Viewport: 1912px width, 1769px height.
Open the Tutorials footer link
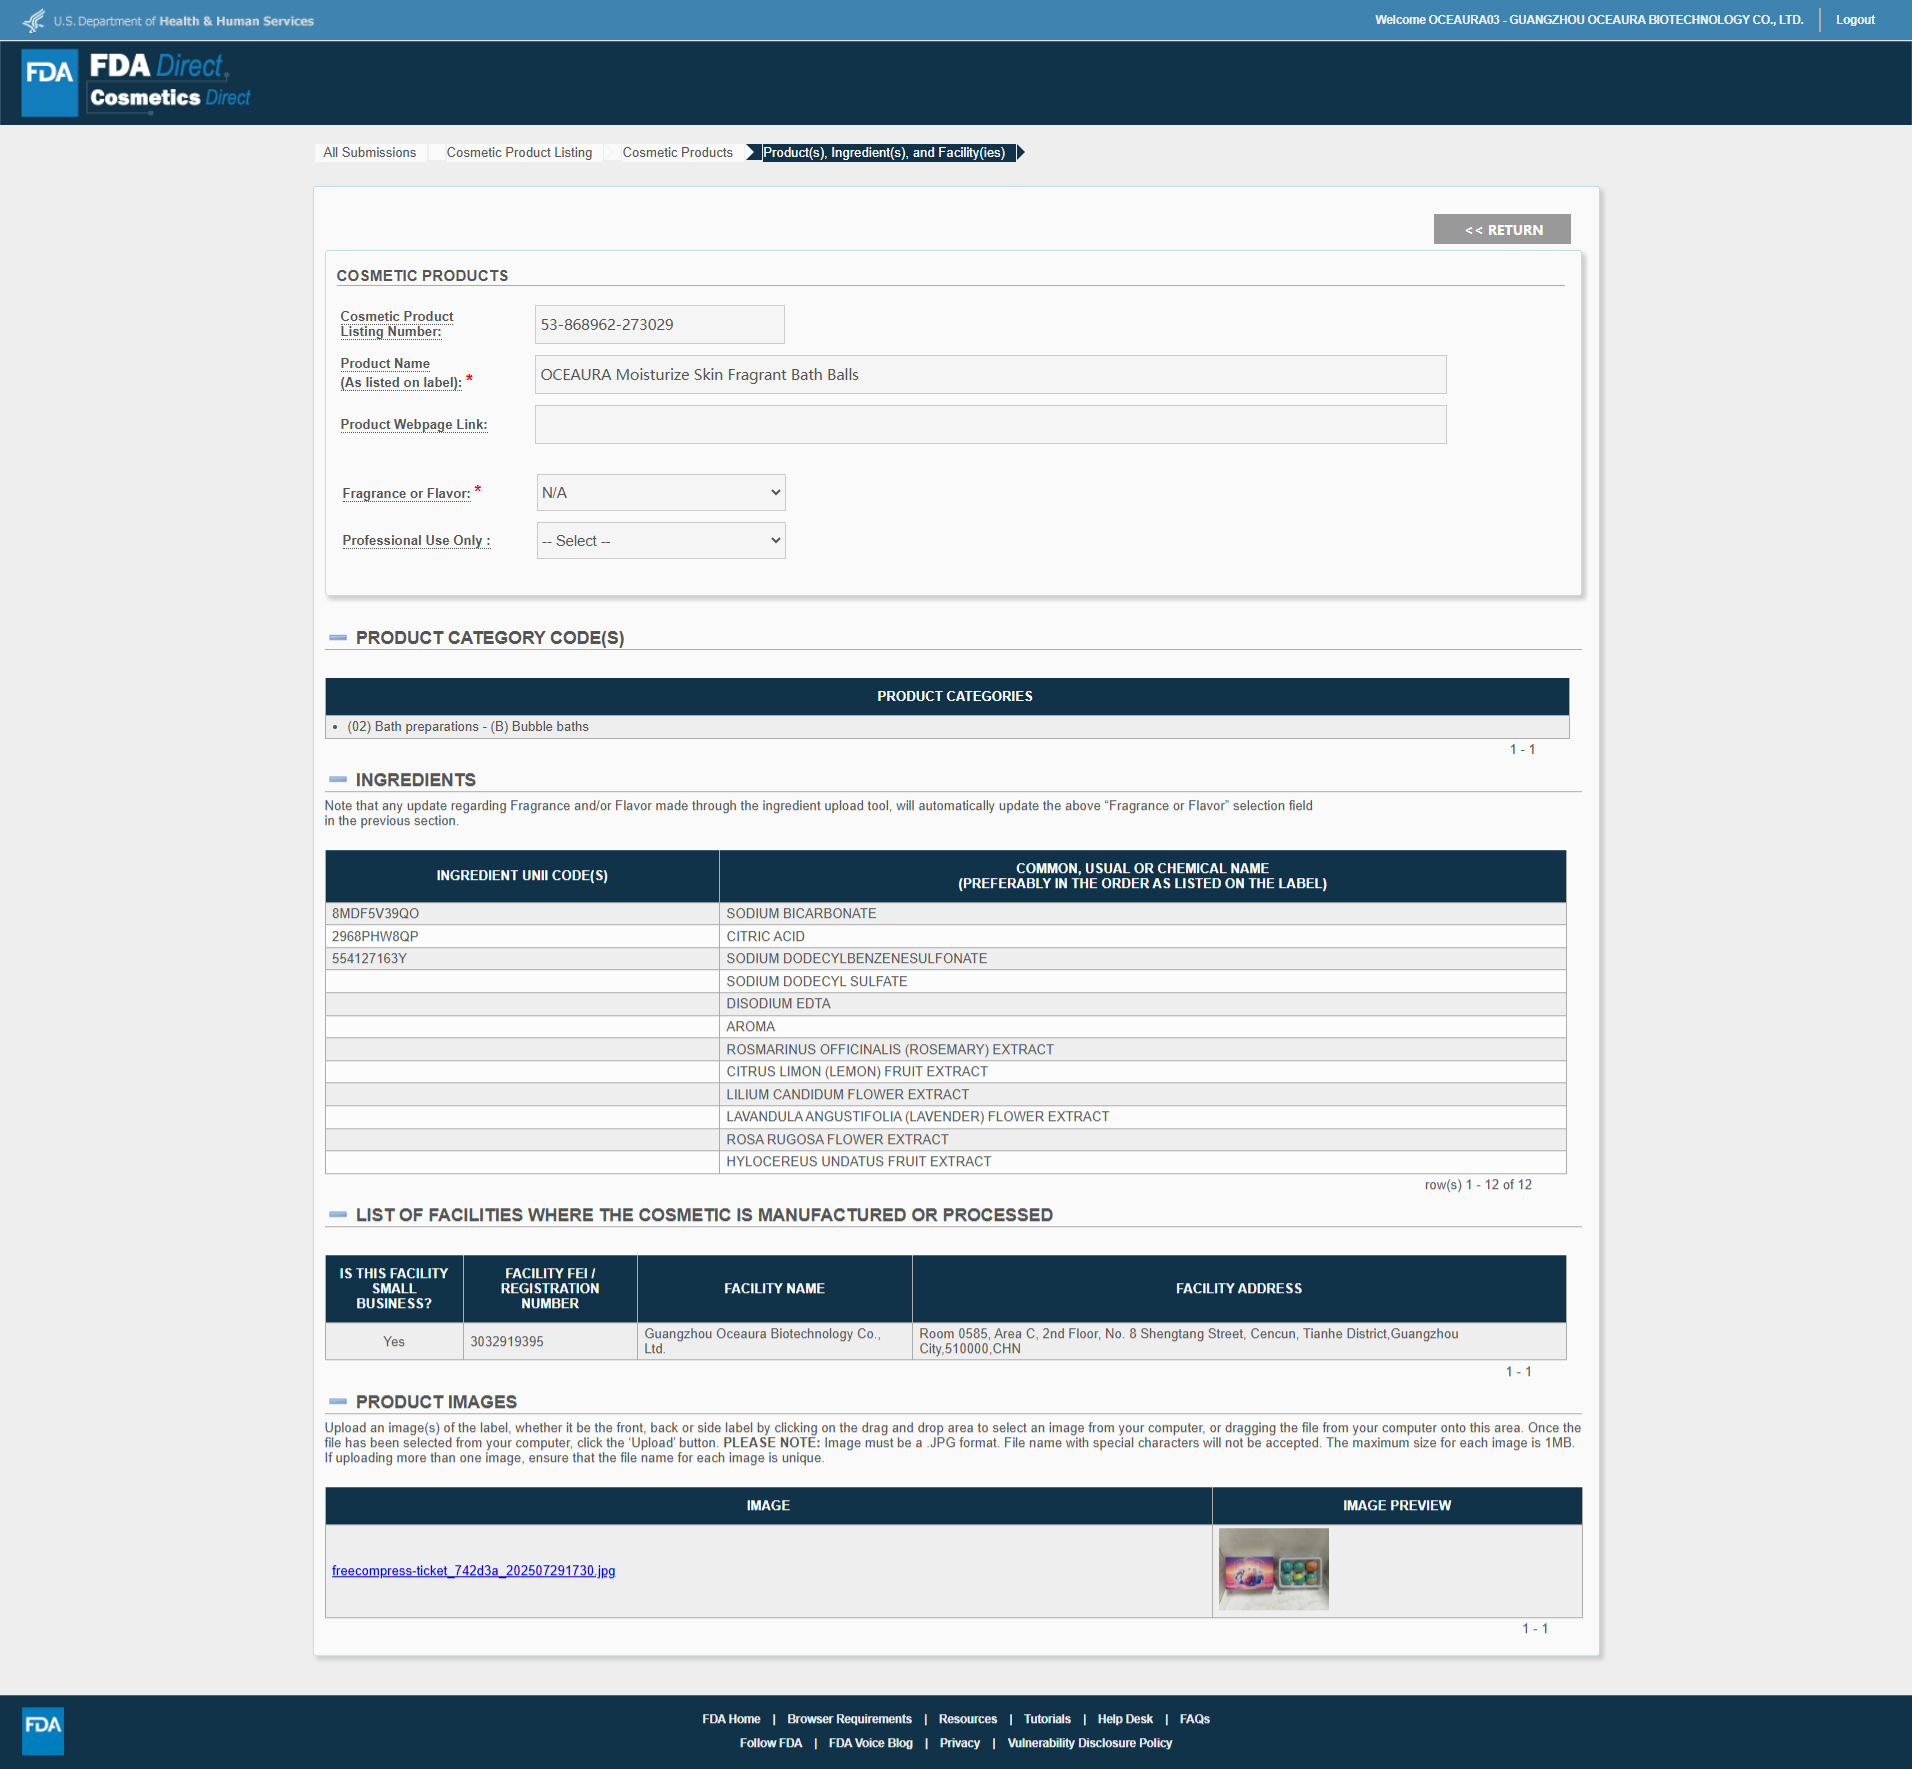[1047, 1720]
